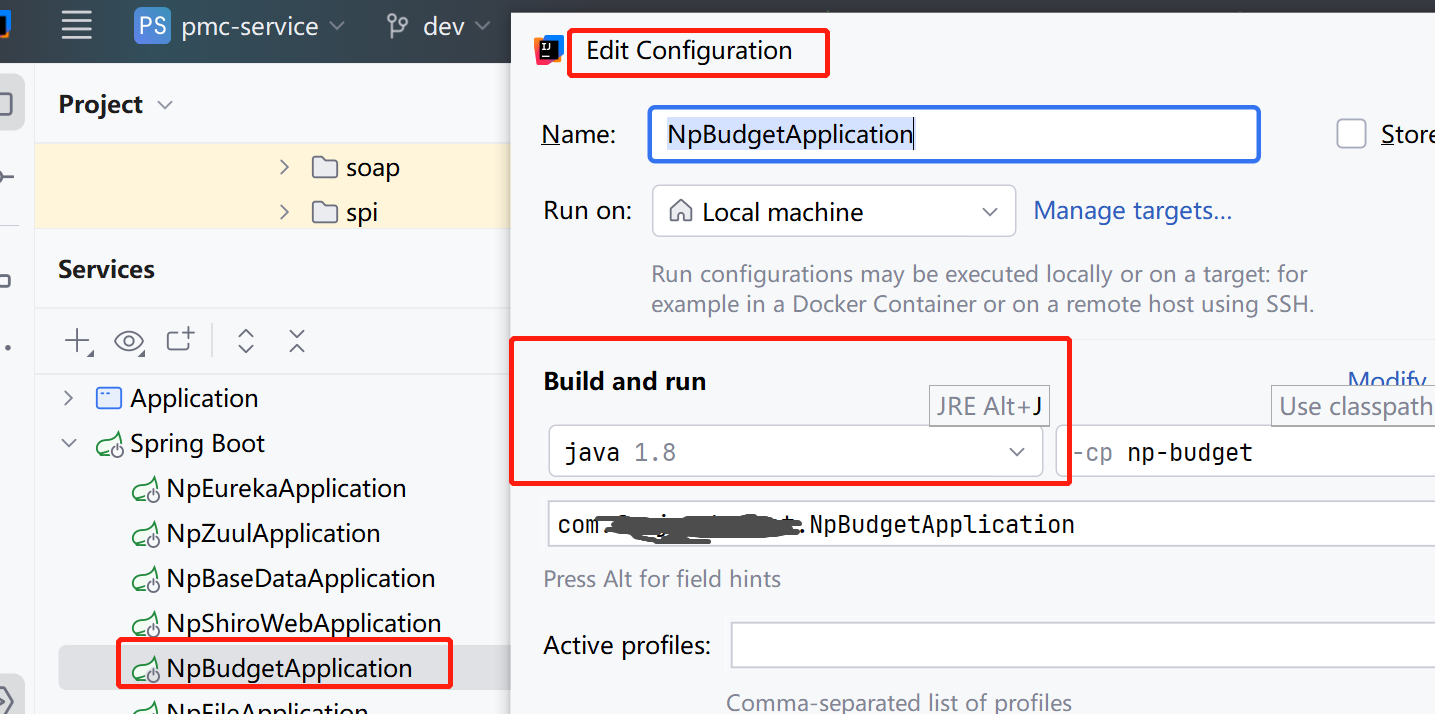Click the open in new tab icon
The height and width of the screenshot is (714, 1435).
[180, 340]
